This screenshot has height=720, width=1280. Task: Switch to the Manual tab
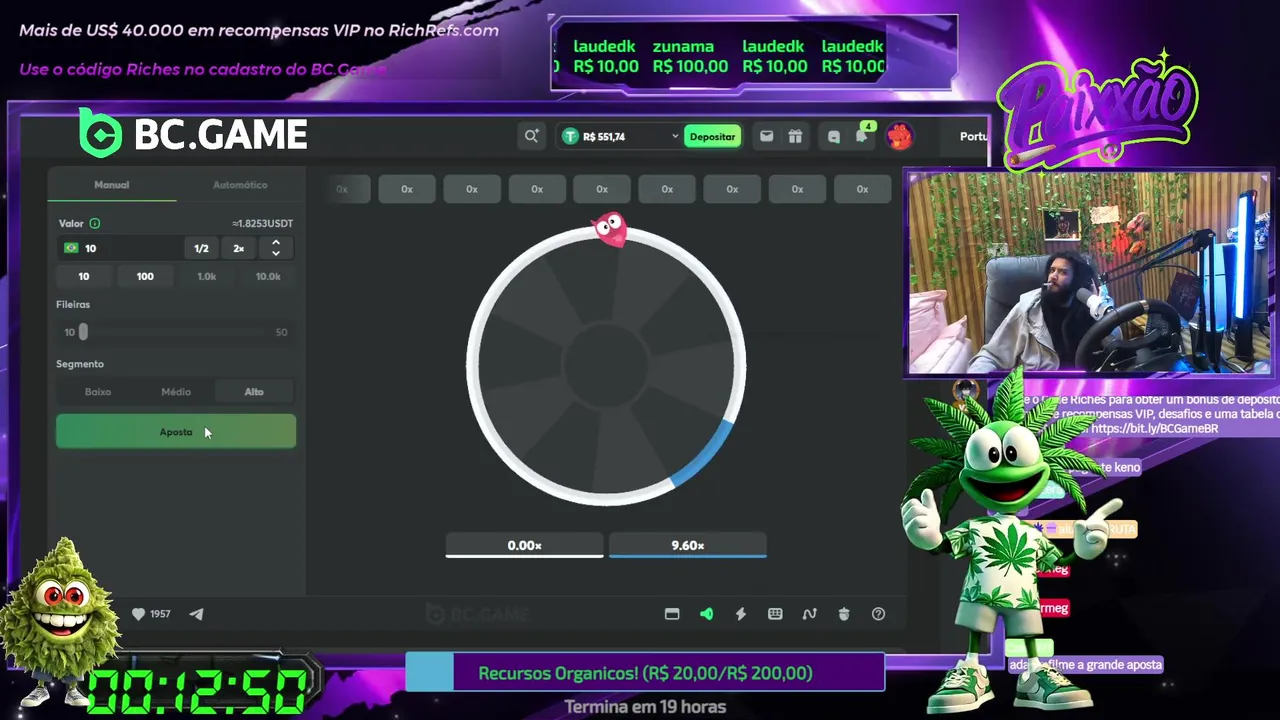(112, 185)
